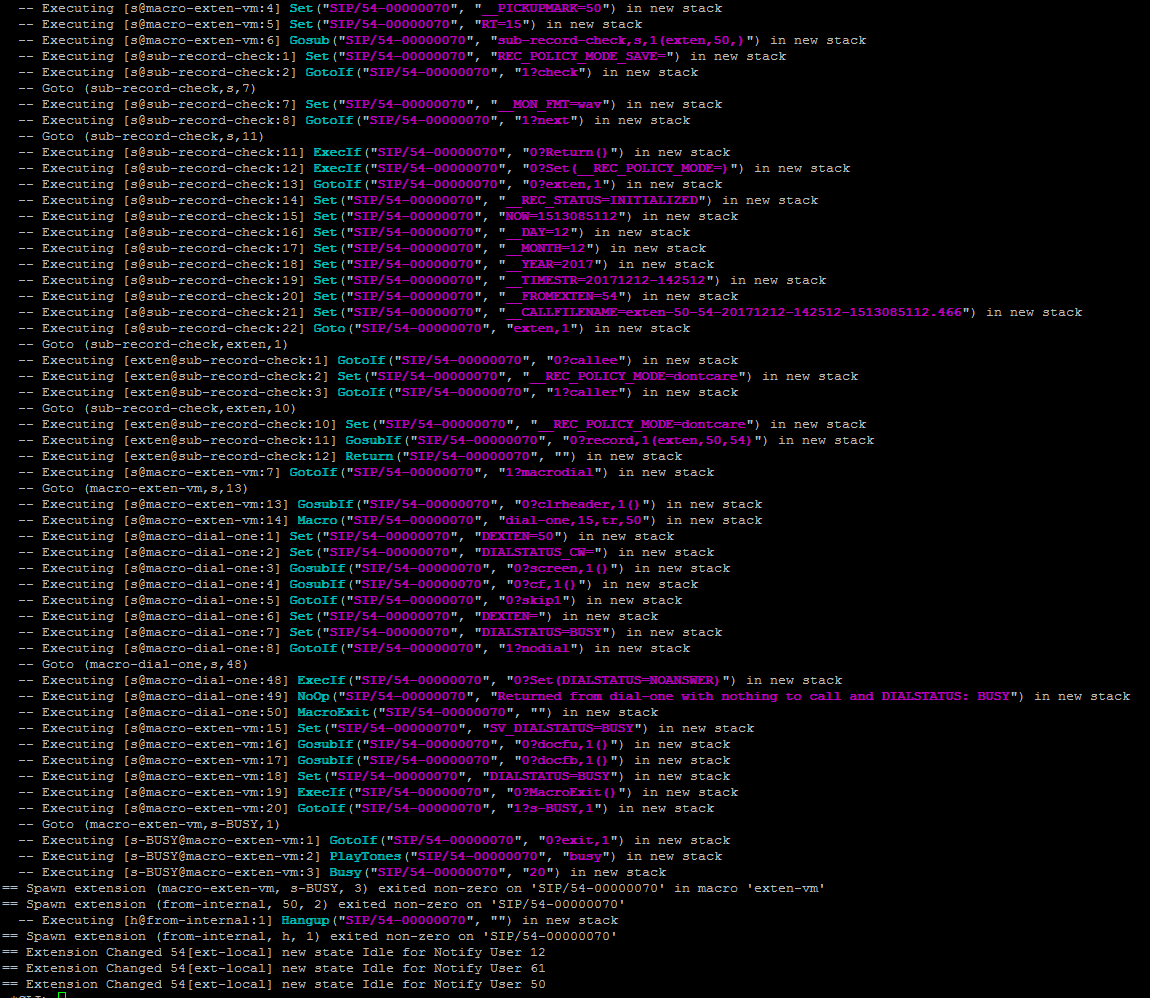Click the "Goto (sub-record-check,s,11)" line

pos(153,136)
